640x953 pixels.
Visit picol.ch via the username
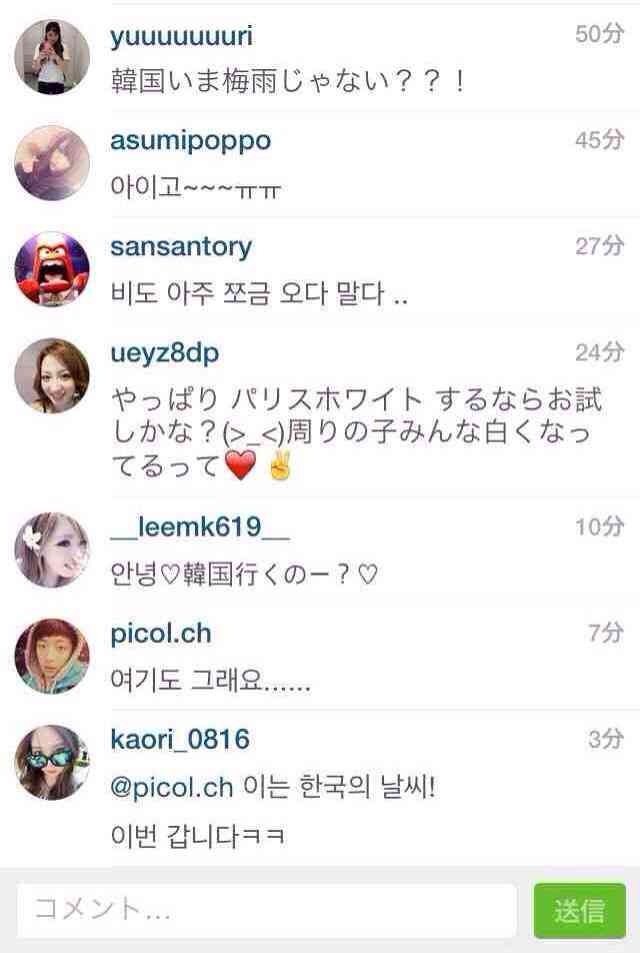tap(160, 634)
